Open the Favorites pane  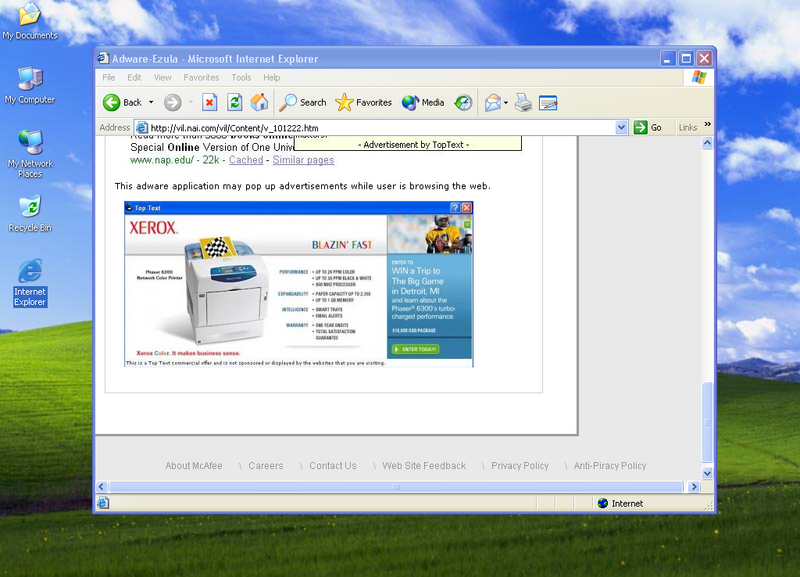click(x=364, y=103)
